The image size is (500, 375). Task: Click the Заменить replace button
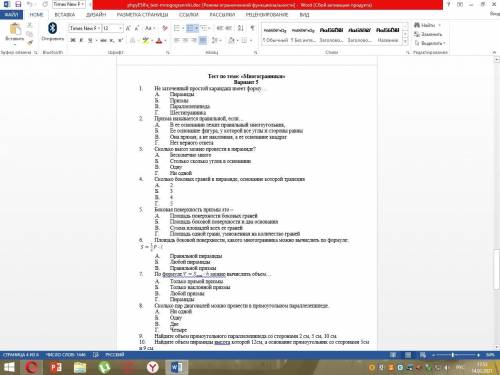click(x=428, y=34)
